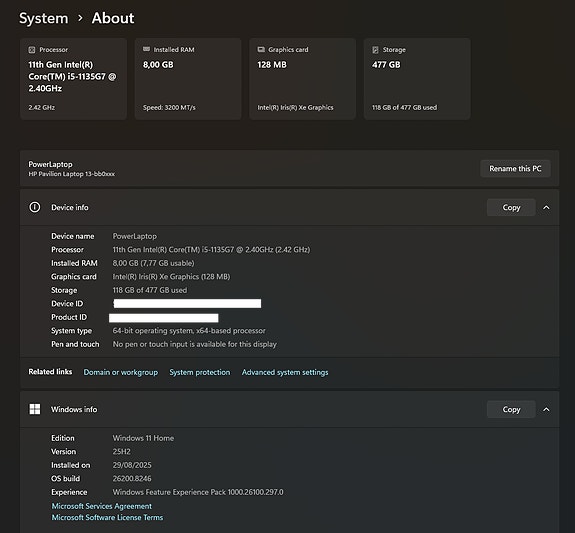575x533 pixels.
Task: Click the Windows logo icon
Action: 35,409
